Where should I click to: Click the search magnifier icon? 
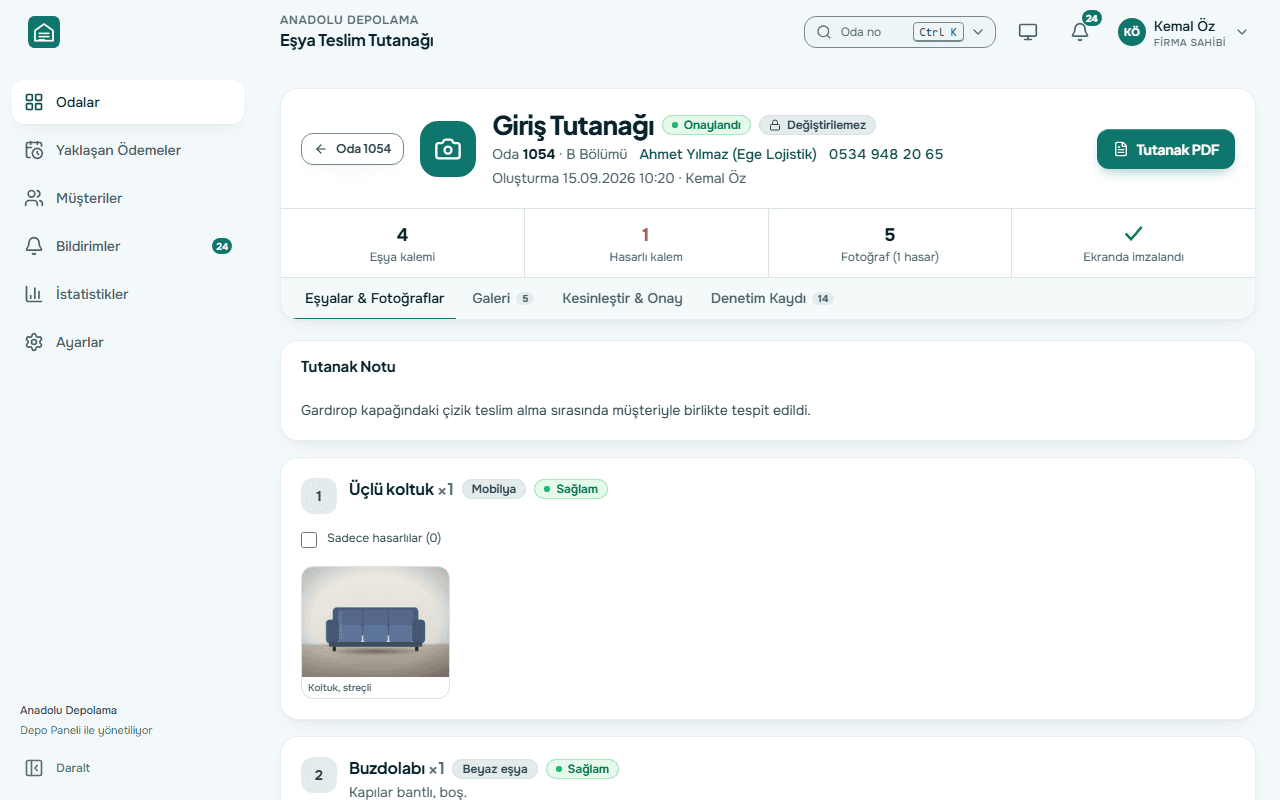pyautogui.click(x=824, y=32)
